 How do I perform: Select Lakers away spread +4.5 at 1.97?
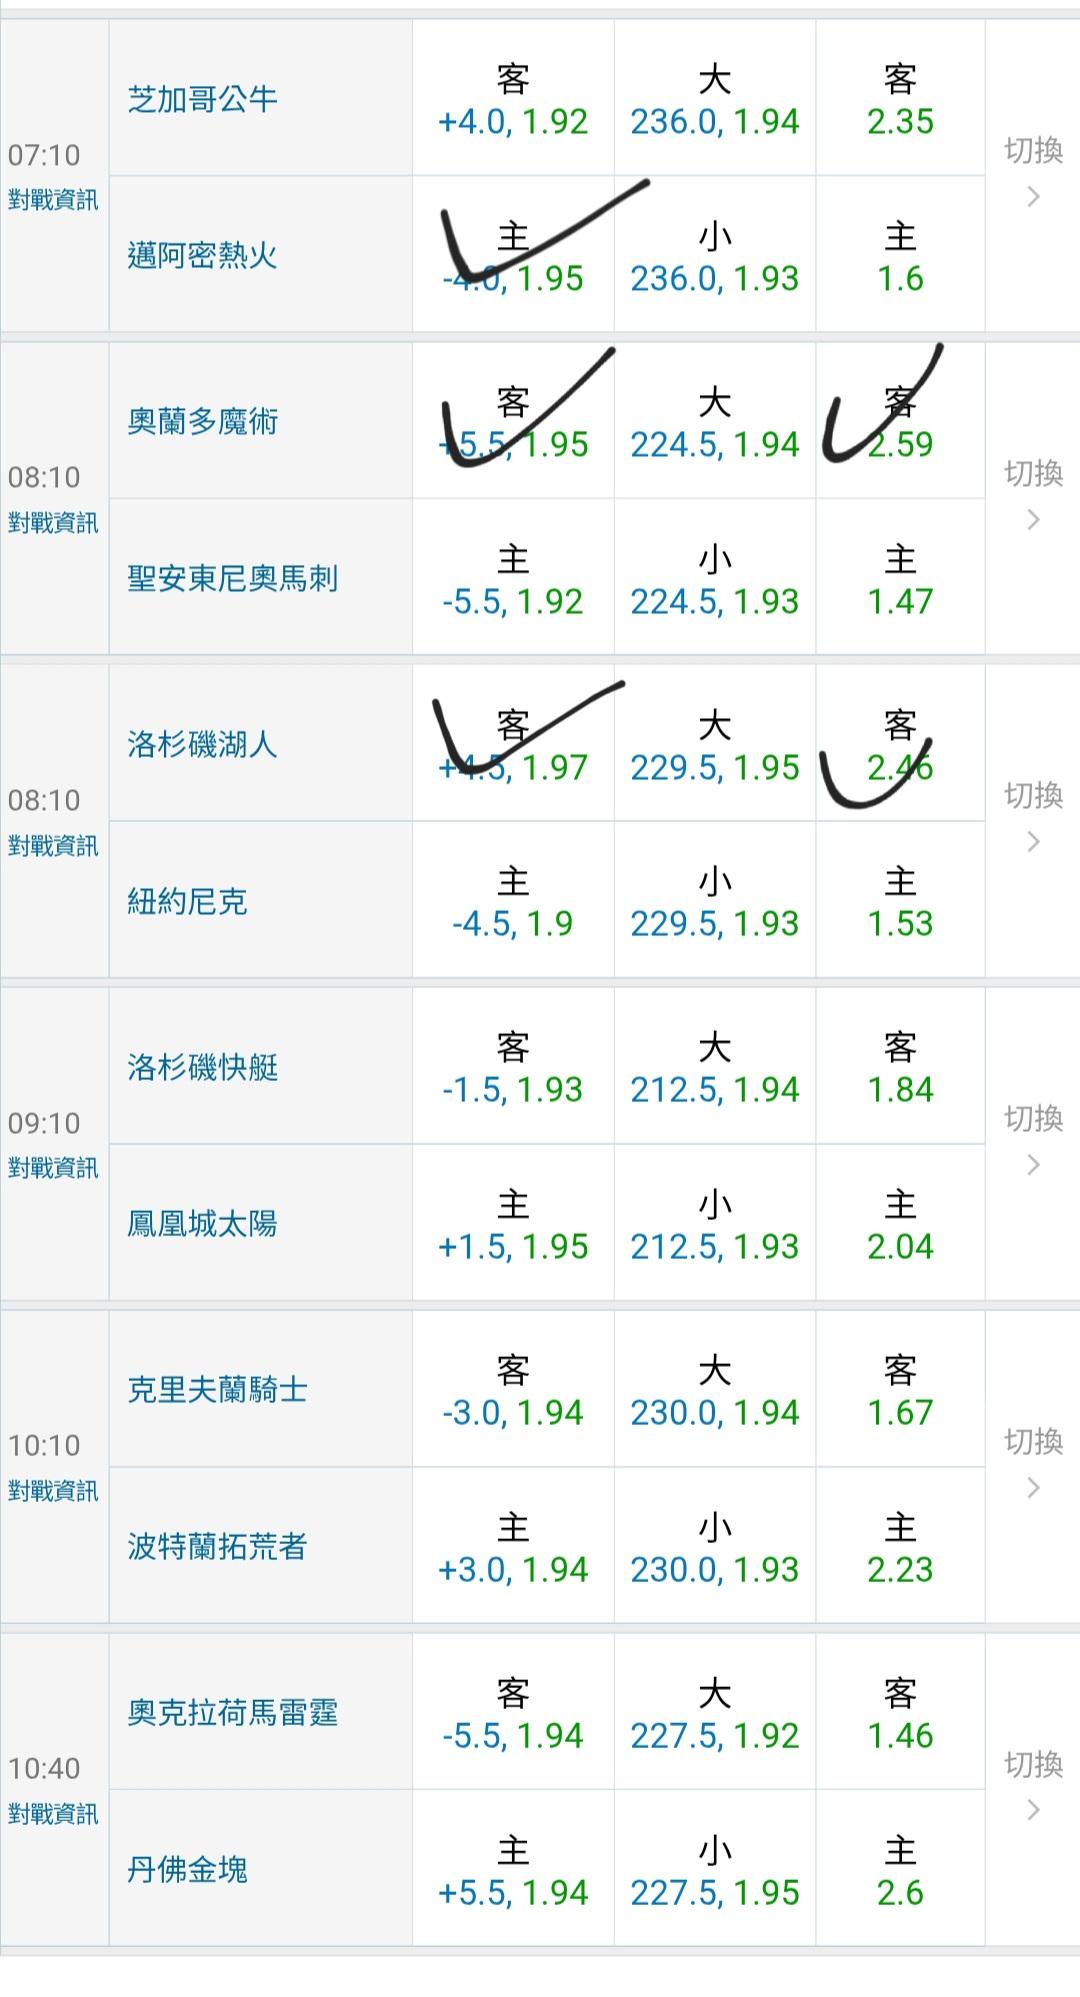click(513, 746)
